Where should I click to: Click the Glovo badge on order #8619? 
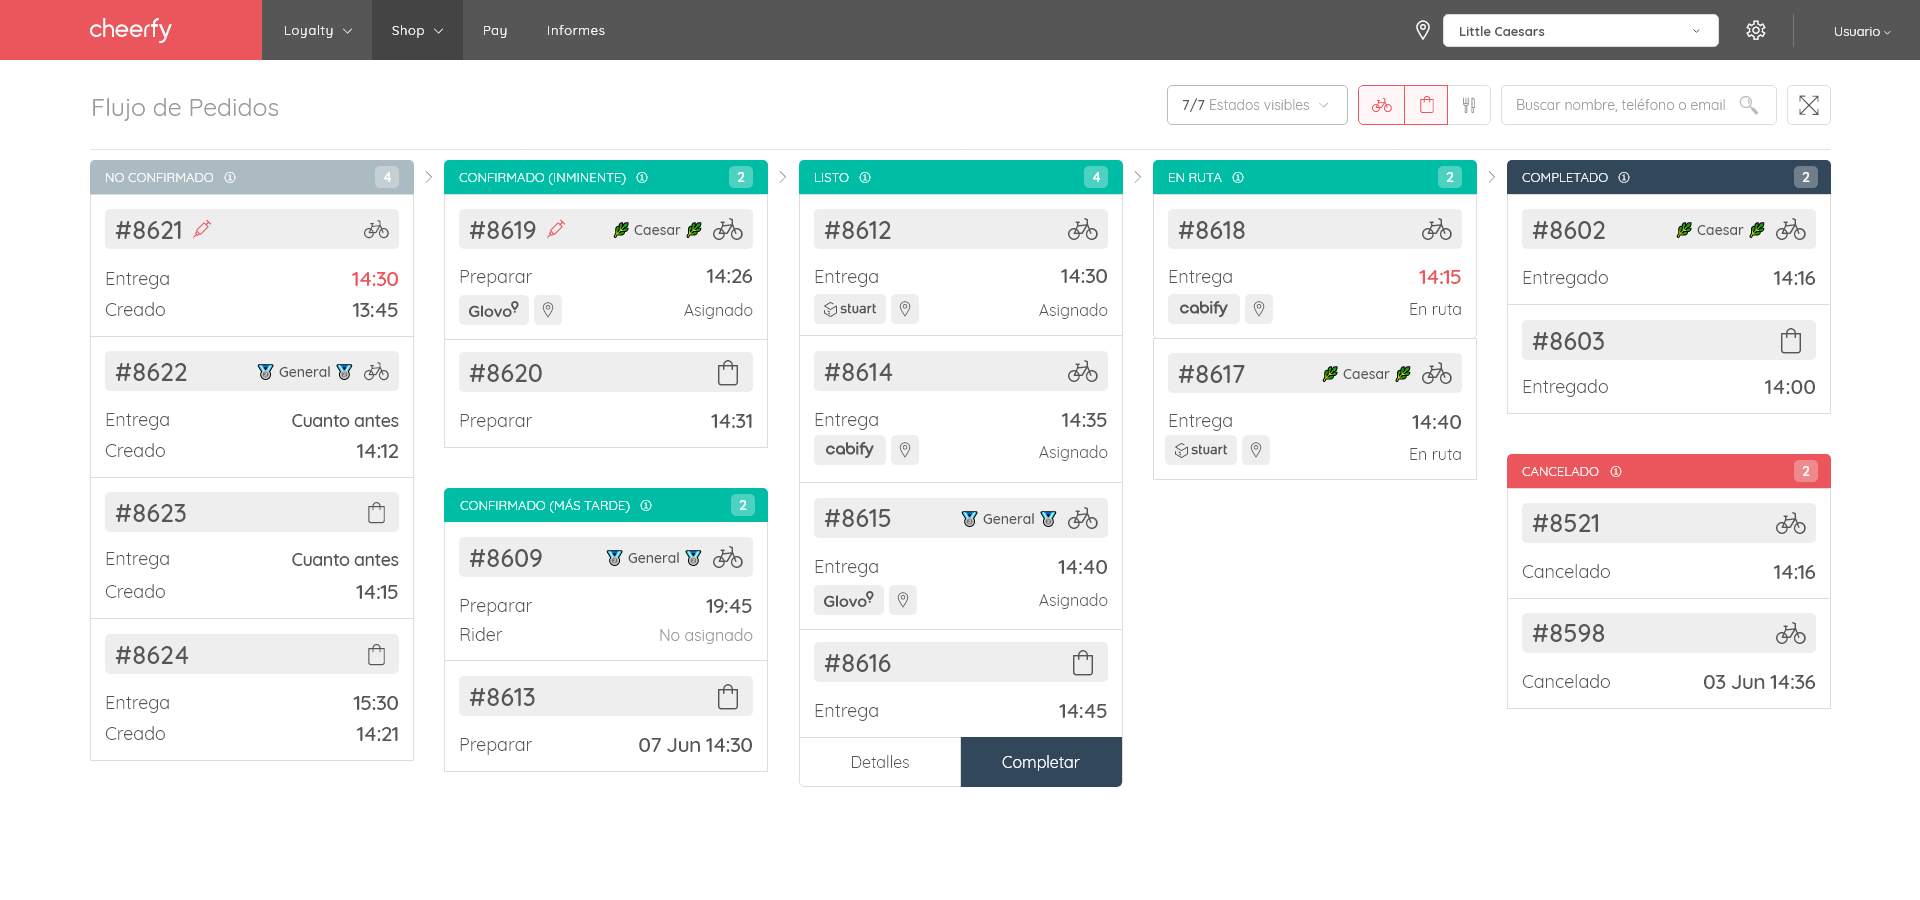(x=494, y=310)
